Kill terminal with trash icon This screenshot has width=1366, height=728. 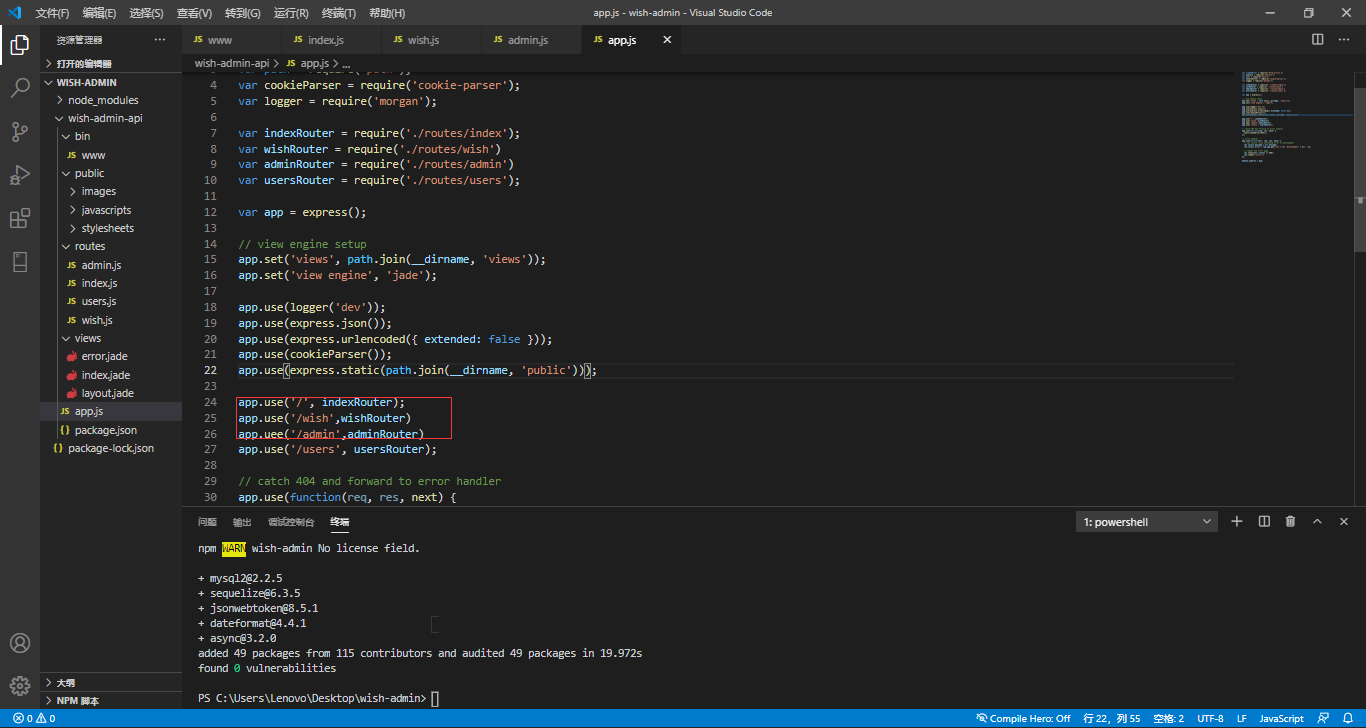click(1290, 521)
